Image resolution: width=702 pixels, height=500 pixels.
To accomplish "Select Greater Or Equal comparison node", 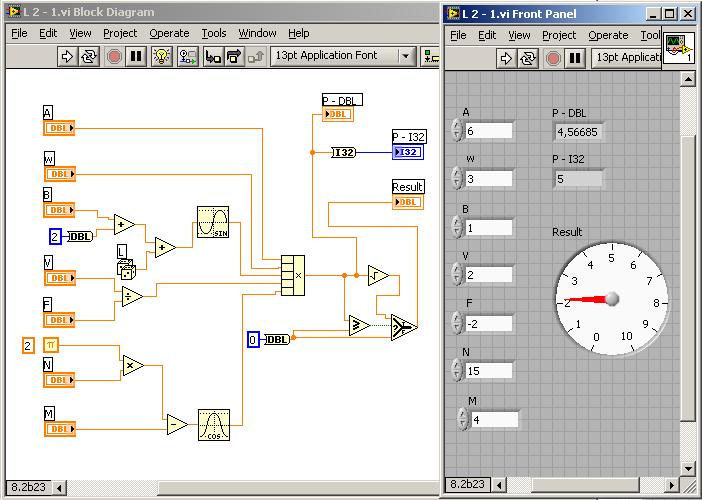I will pyautogui.click(x=360, y=325).
